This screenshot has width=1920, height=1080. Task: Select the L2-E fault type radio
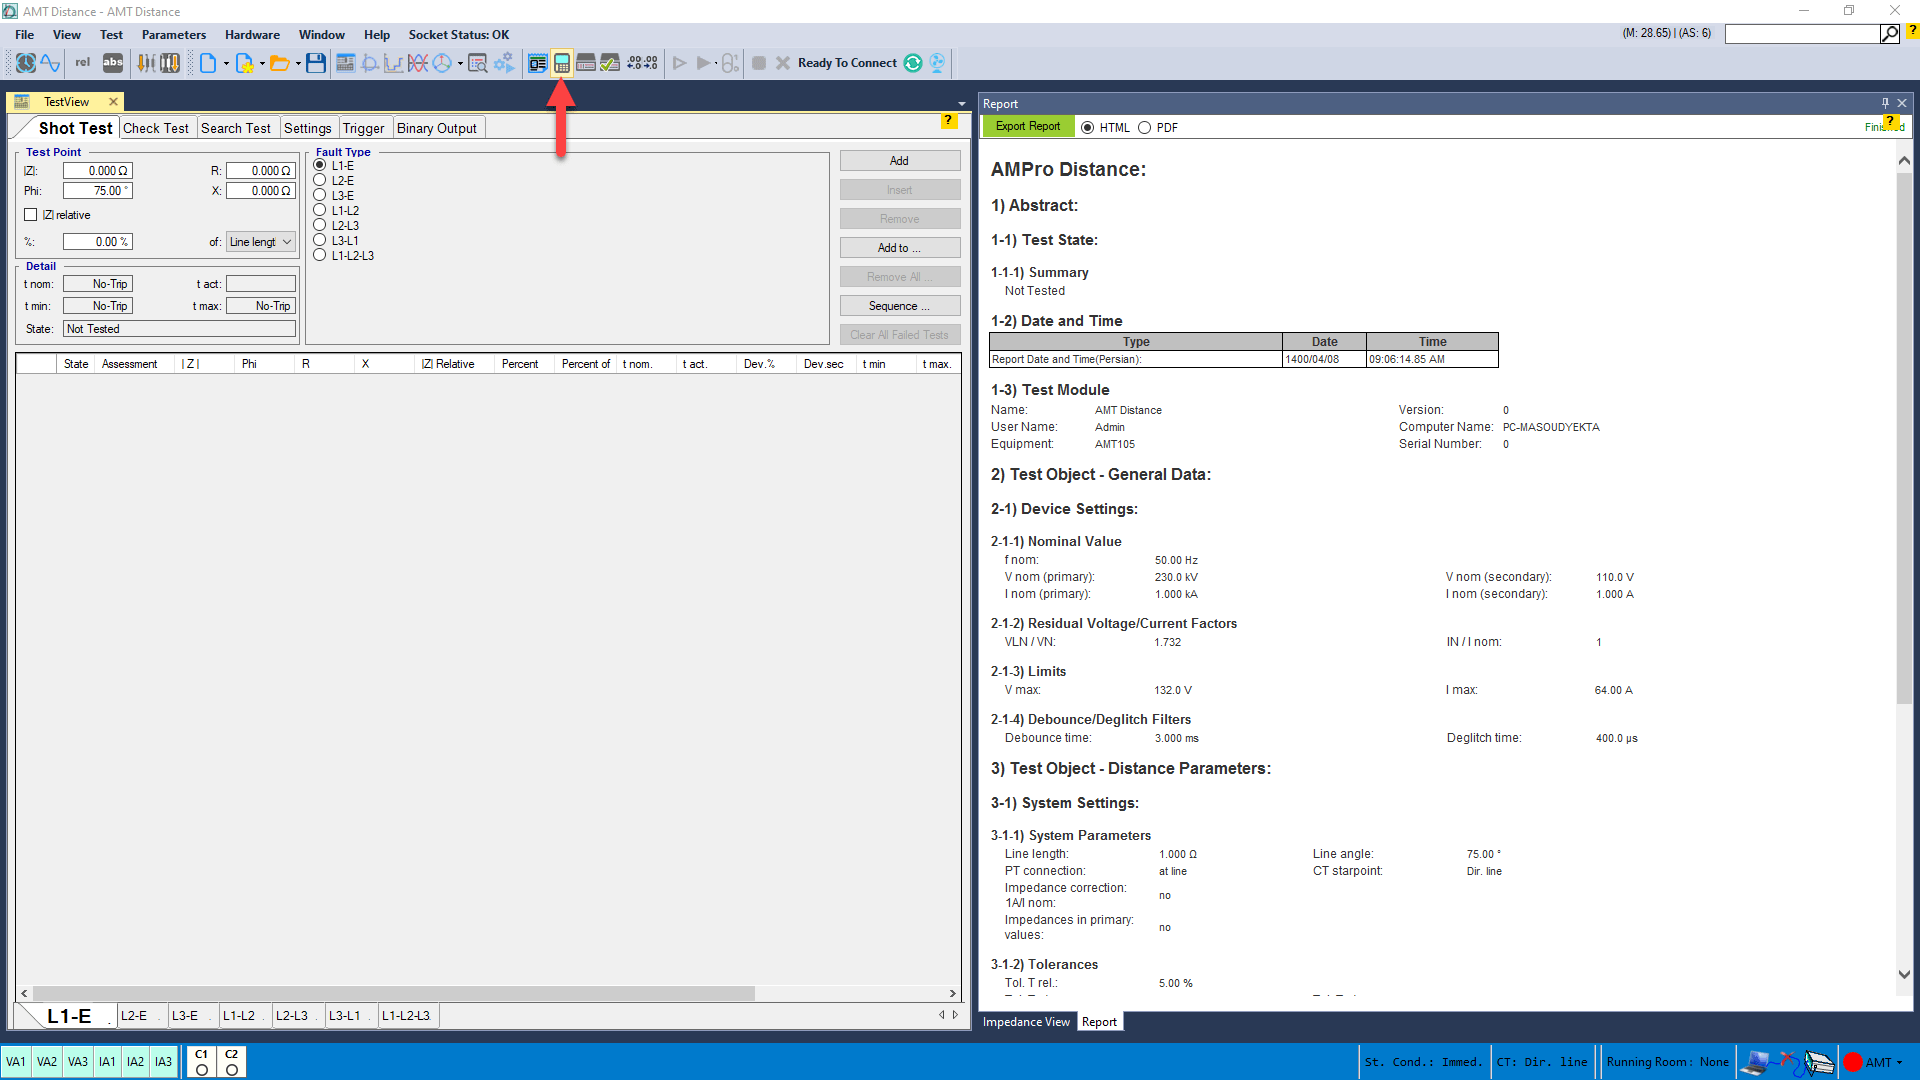[x=320, y=181]
